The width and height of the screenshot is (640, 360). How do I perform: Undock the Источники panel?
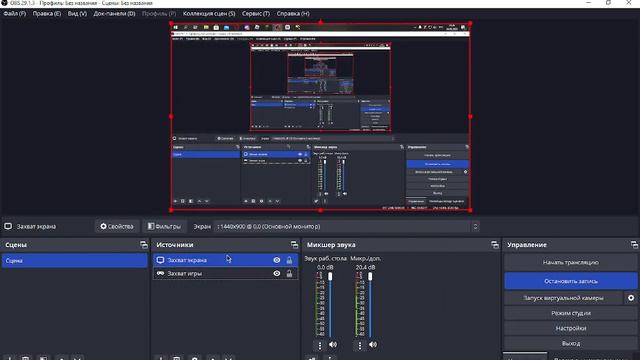coord(294,245)
